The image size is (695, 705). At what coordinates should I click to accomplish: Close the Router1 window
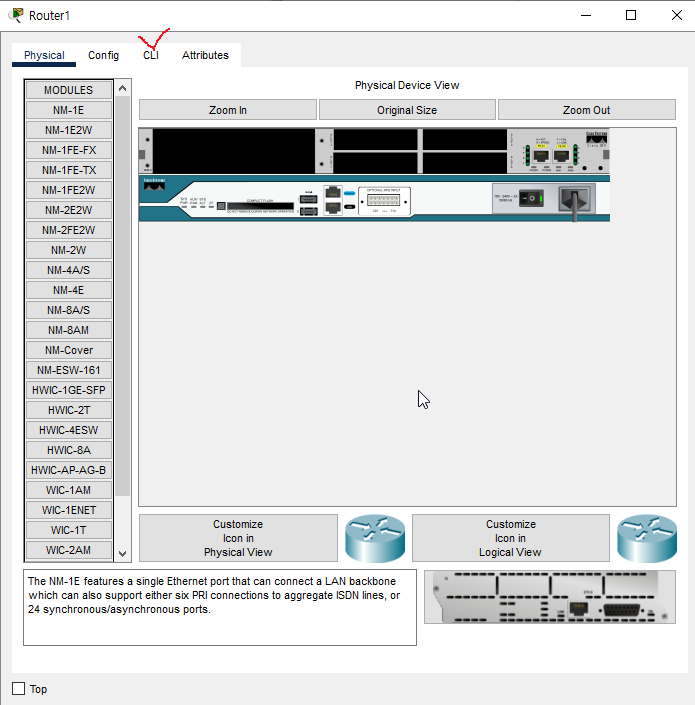click(x=677, y=15)
